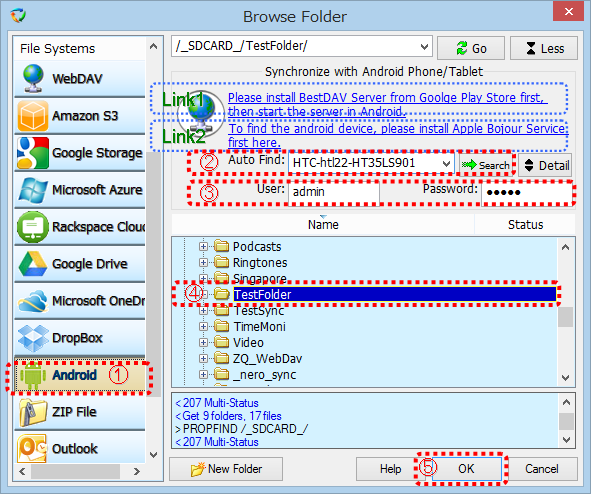Click the log pane scroll-down arrow
Screen dimensions: 591x494
566,439
